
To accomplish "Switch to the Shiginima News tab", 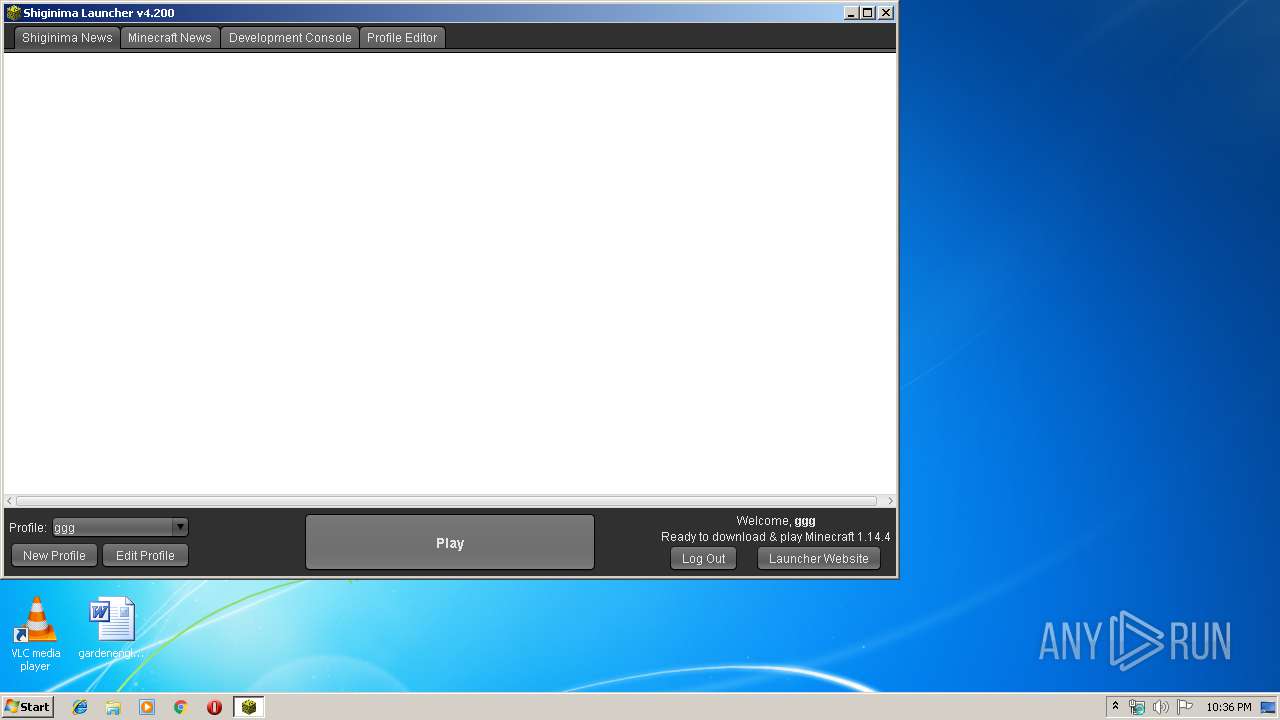I will [67, 38].
